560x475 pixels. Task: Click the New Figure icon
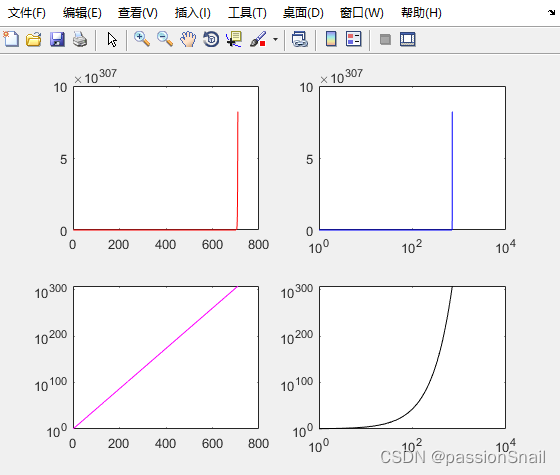tap(11, 39)
